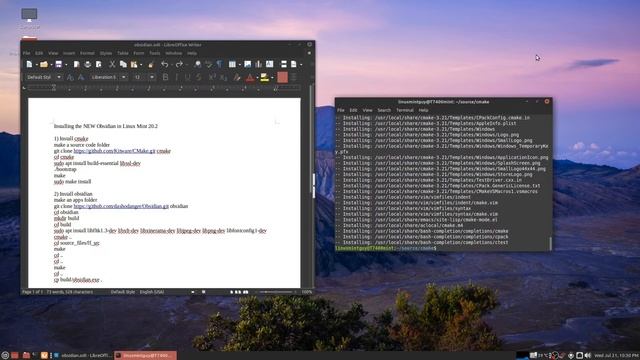
Task: Toggle Strikethrough formatting button
Action: pyautogui.click(x=198, y=77)
